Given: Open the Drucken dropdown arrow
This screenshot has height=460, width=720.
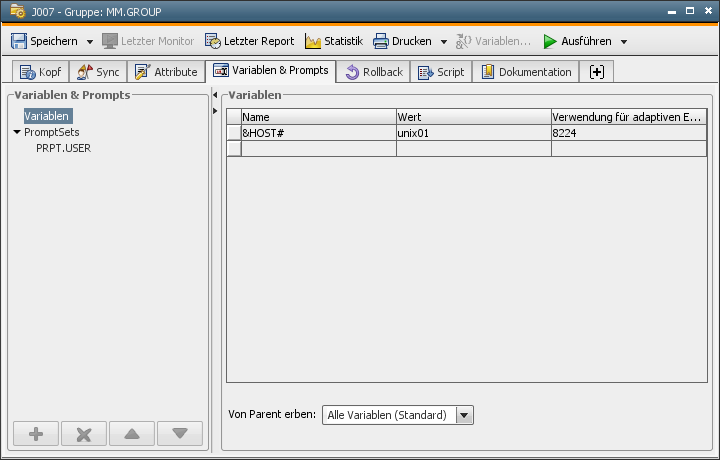Looking at the screenshot, I should tap(443, 42).
